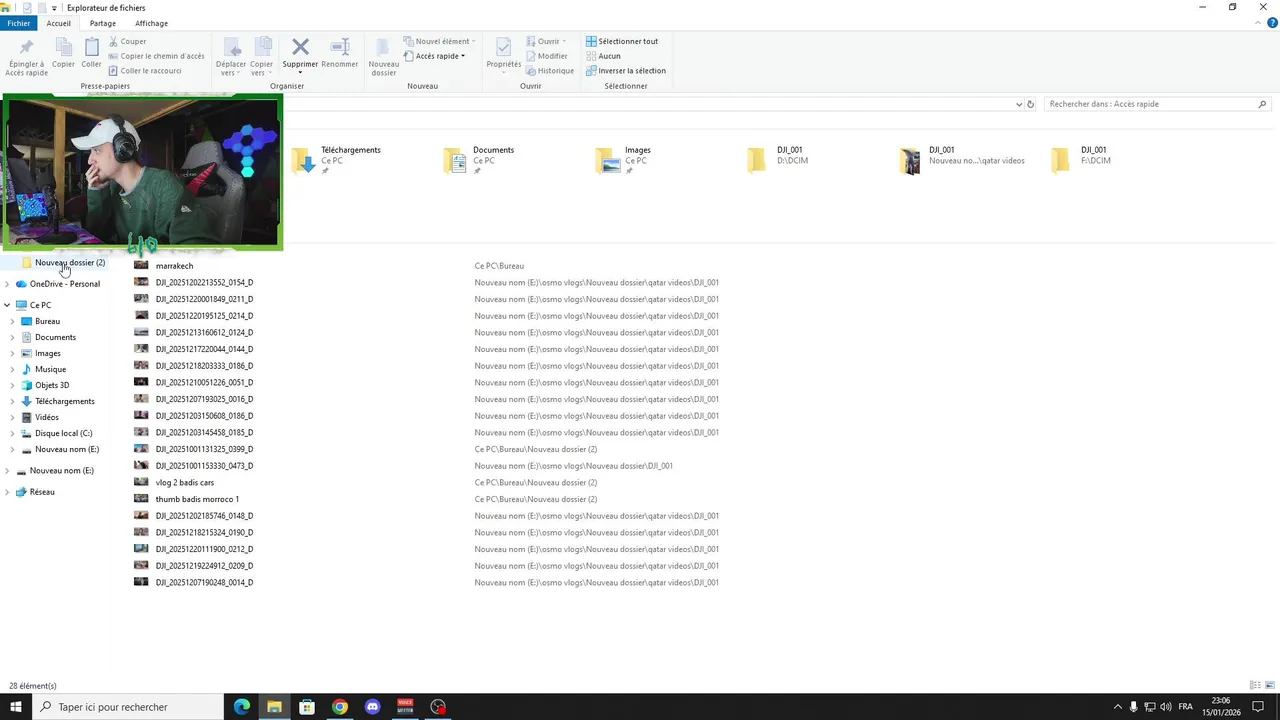The width and height of the screenshot is (1280, 720).
Task: Select Vidéos in navigation tree
Action: (x=46, y=417)
